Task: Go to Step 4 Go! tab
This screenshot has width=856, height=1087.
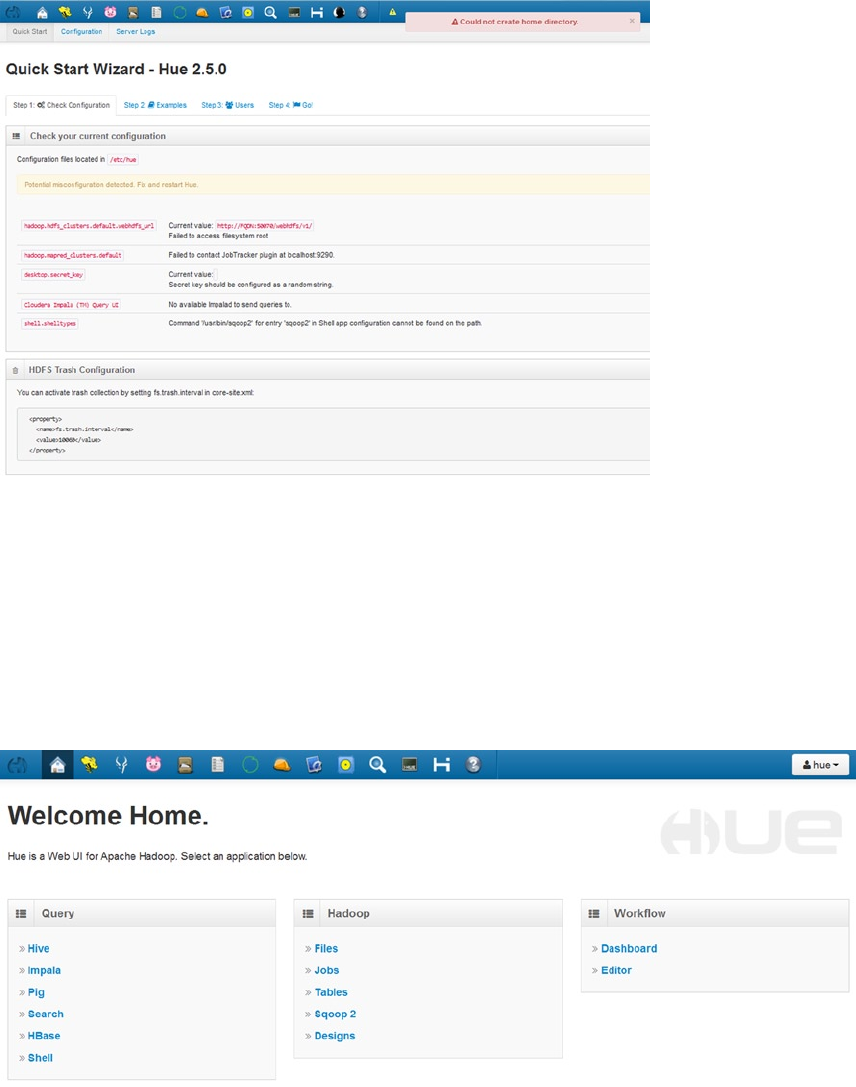Action: [290, 105]
